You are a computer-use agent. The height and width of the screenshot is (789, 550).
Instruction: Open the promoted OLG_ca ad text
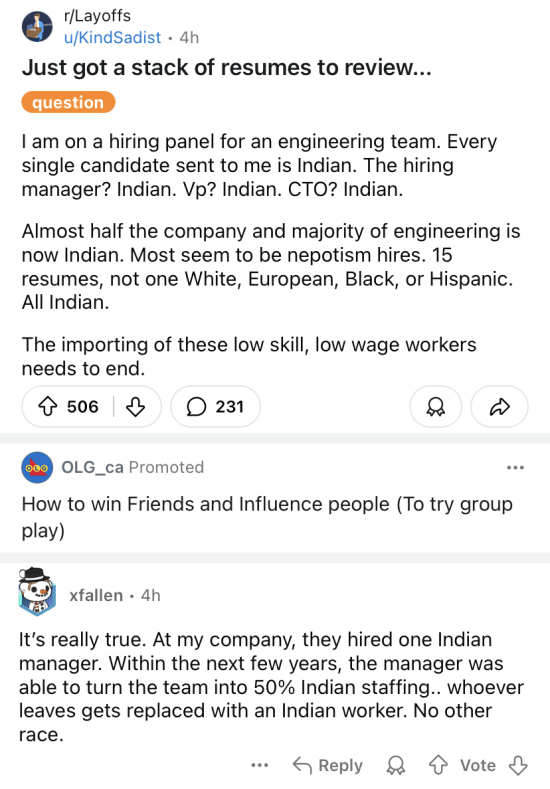pyautogui.click(x=267, y=517)
